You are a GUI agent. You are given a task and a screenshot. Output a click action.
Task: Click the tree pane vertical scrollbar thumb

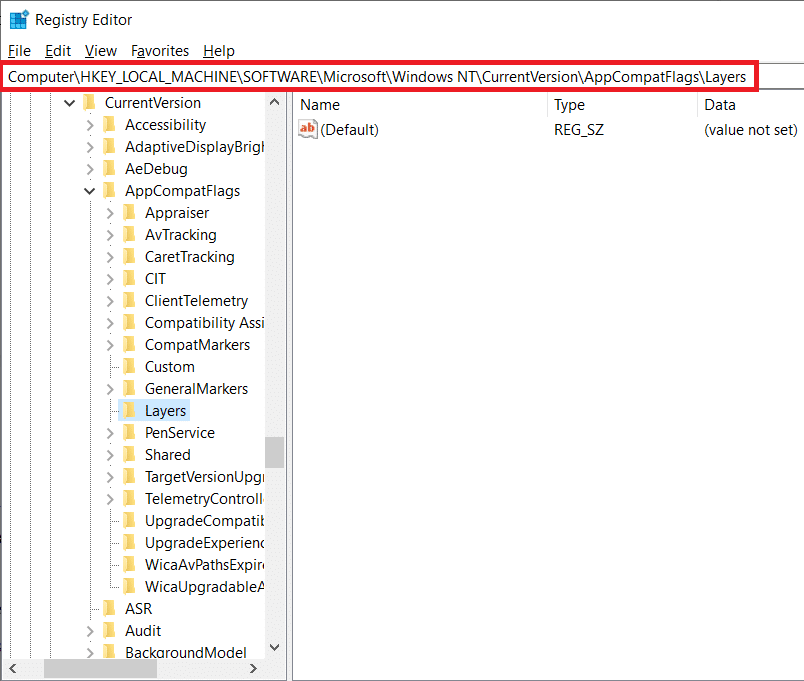(x=274, y=452)
